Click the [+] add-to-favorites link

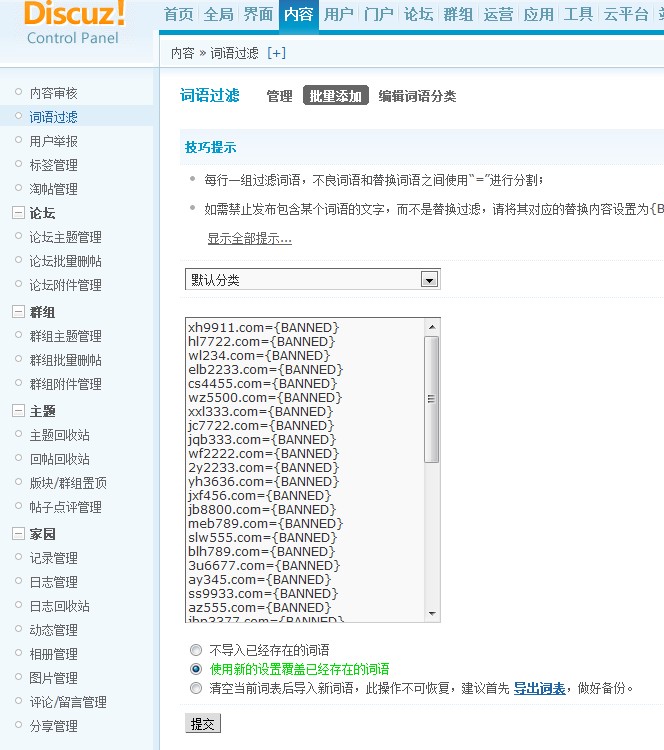277,53
